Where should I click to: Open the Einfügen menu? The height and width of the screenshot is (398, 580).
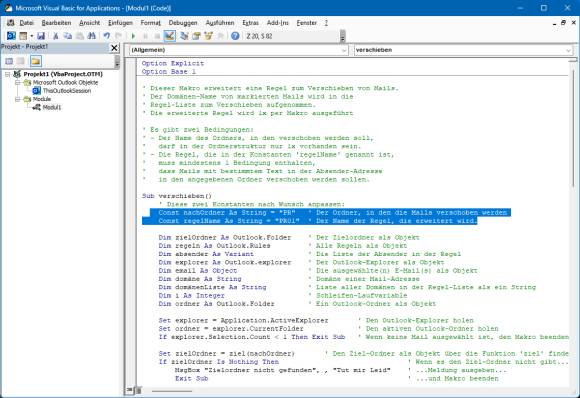click(120, 23)
